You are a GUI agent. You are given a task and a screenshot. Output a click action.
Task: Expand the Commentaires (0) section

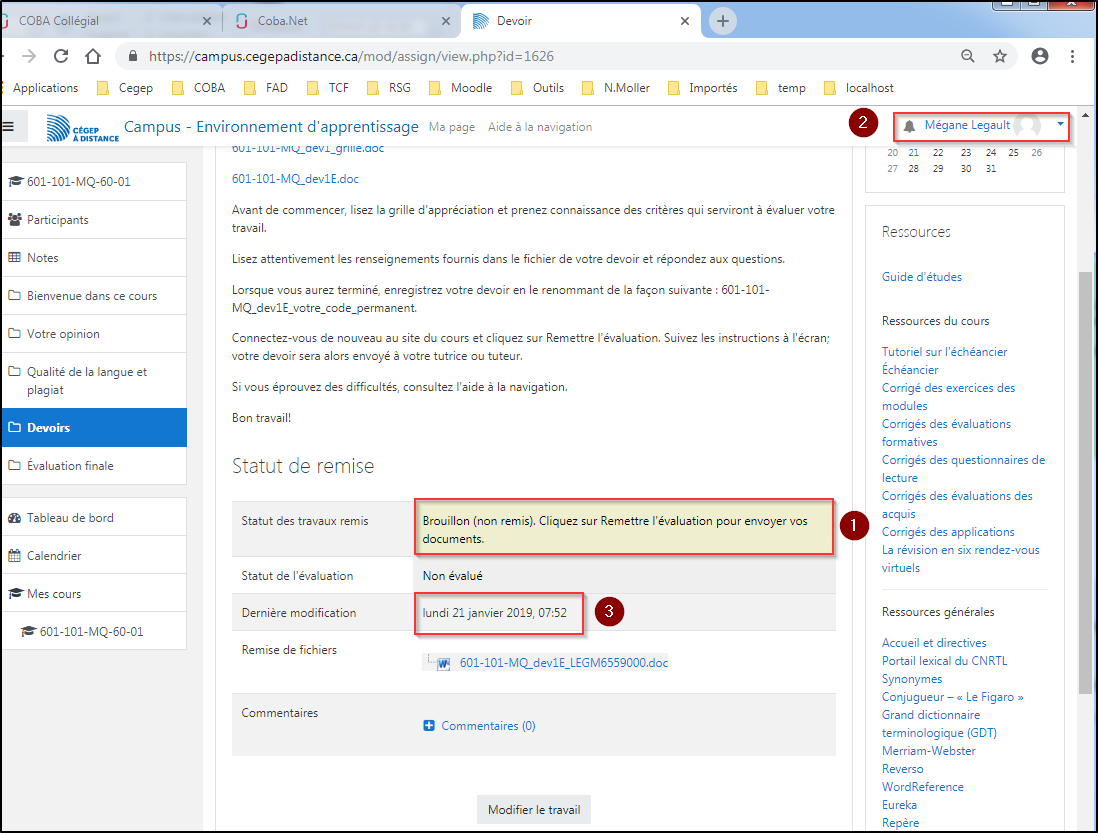click(487, 726)
